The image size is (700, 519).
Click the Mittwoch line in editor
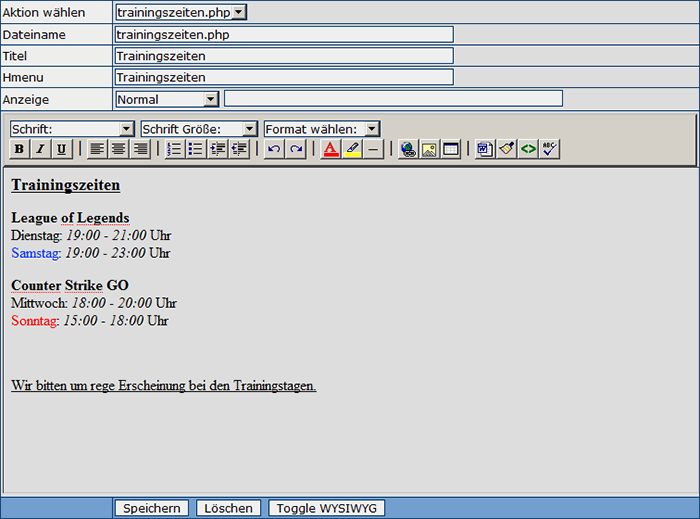94,303
